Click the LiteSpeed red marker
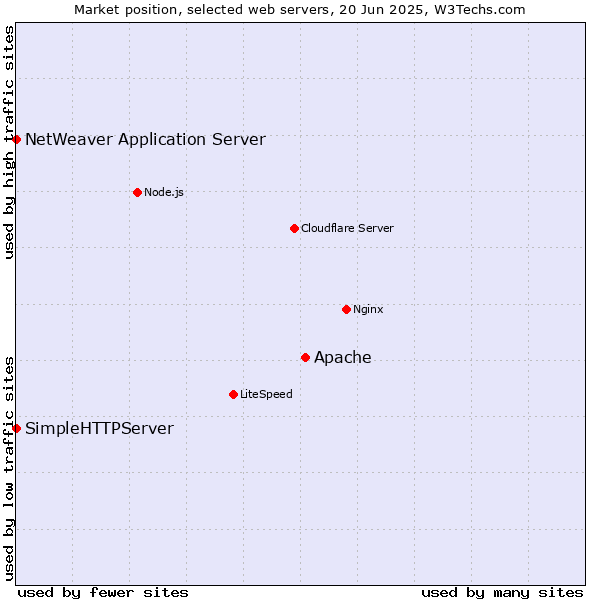The width and height of the screenshot is (600, 600). (x=233, y=394)
